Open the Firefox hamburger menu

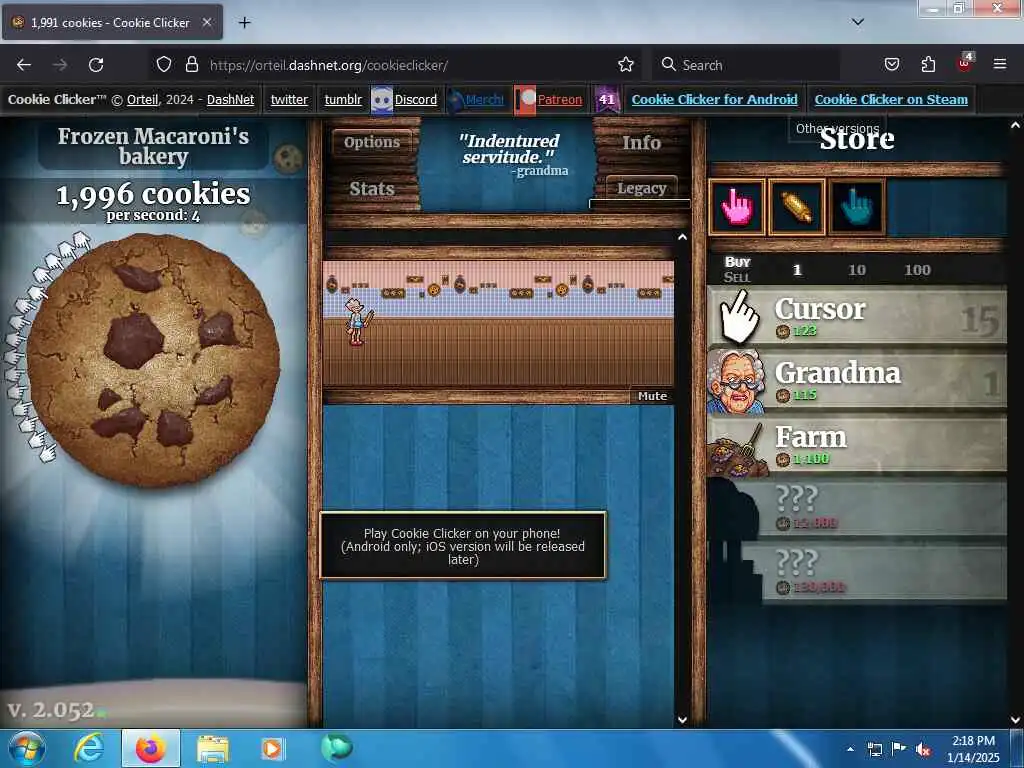click(x=999, y=64)
